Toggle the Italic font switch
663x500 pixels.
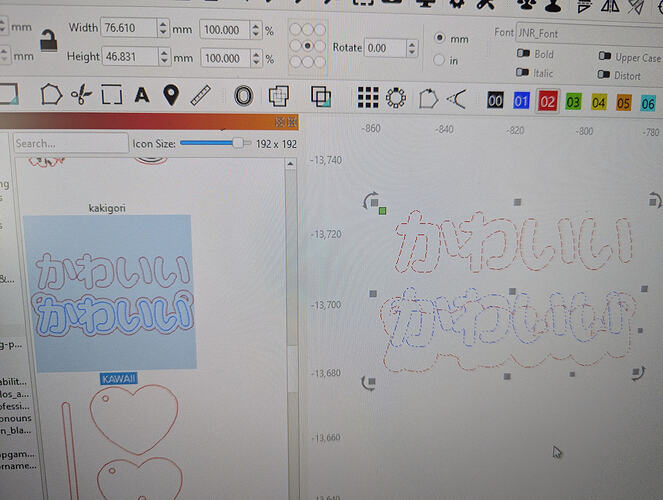522,72
